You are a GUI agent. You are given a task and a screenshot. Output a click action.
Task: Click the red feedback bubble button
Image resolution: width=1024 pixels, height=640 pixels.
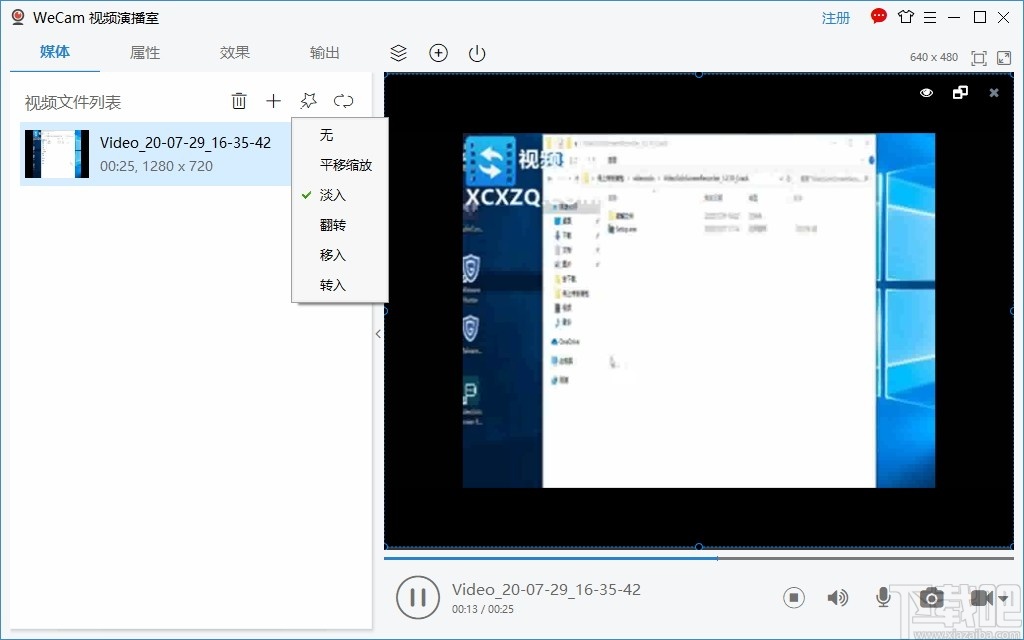[877, 16]
